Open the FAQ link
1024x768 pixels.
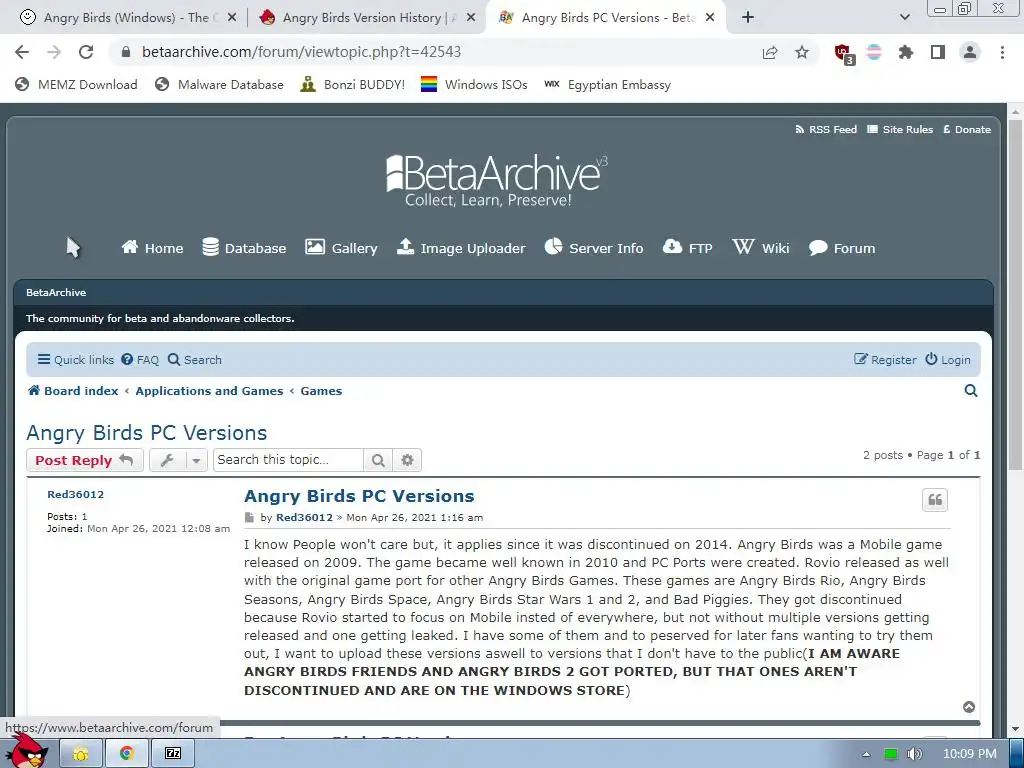(x=140, y=360)
